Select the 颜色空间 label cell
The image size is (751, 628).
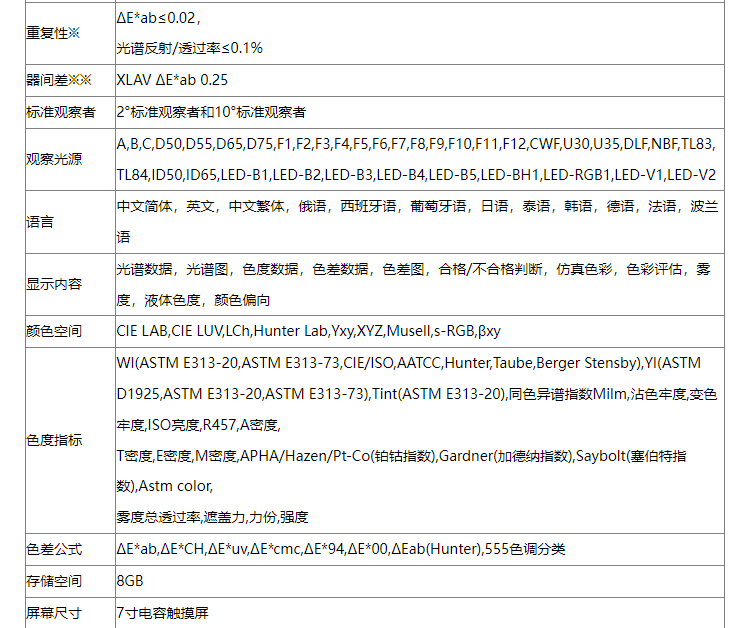(53, 330)
